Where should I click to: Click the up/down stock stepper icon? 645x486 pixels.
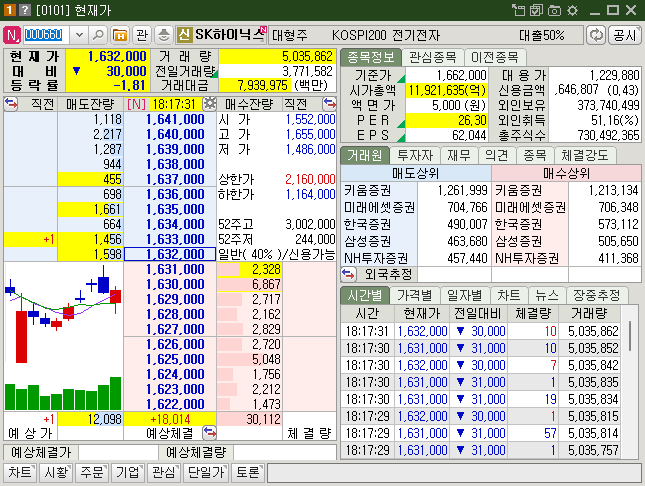164,35
